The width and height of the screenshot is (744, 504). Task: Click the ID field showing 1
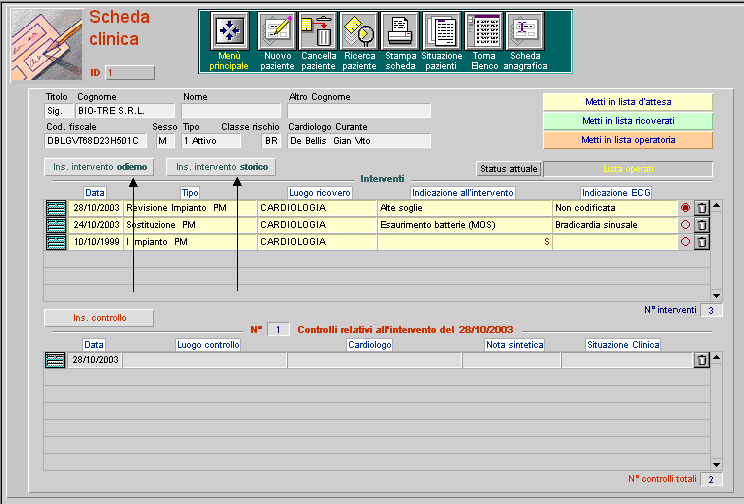pyautogui.click(x=130, y=73)
